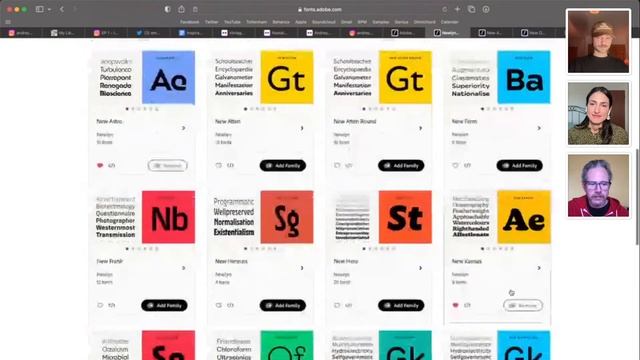Add Family on the Sg font card
This screenshot has width=640, height=360.
[282, 305]
